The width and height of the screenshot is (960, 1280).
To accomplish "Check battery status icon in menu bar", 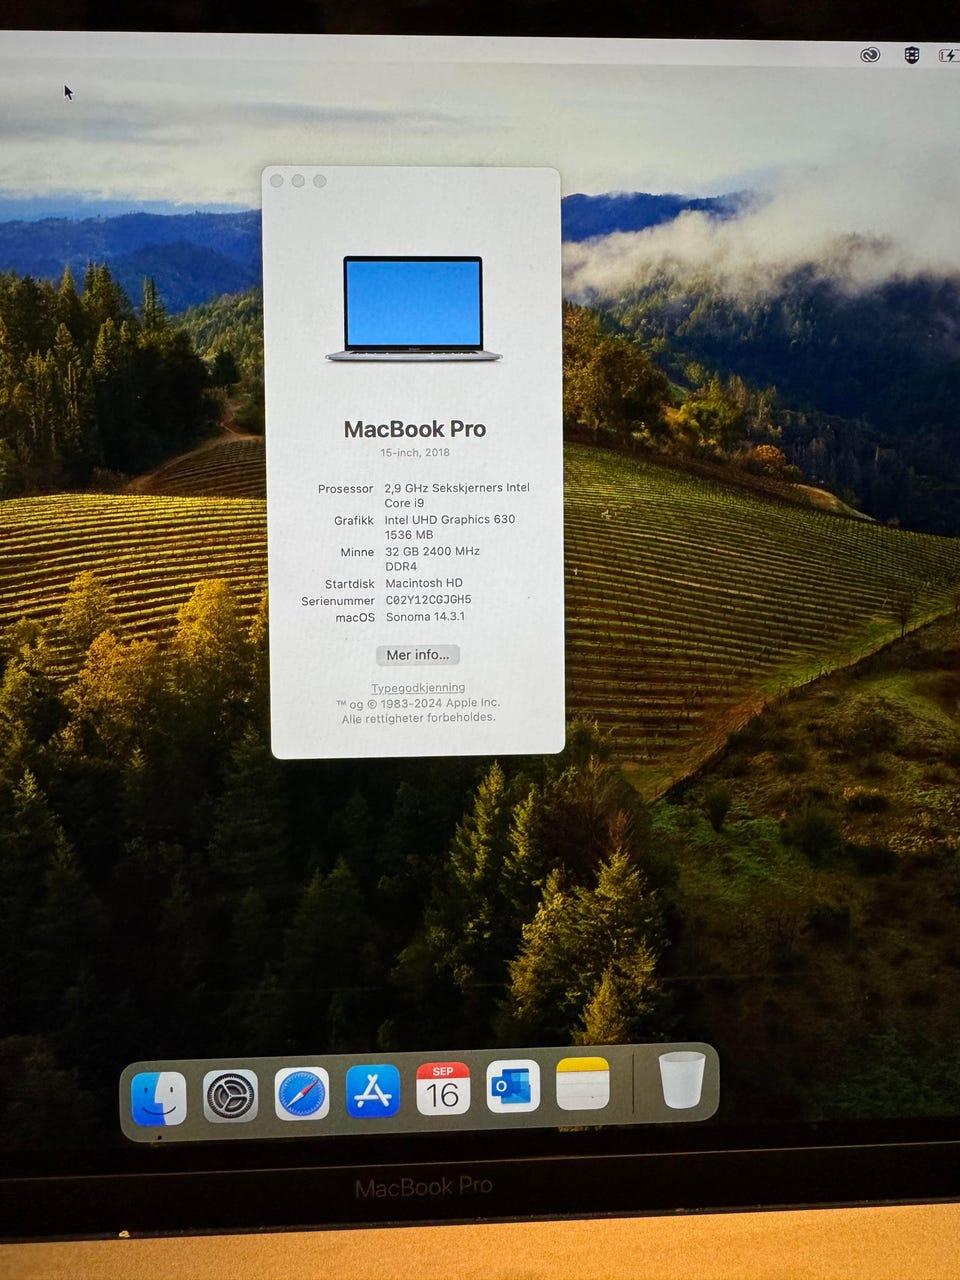I will click(948, 55).
